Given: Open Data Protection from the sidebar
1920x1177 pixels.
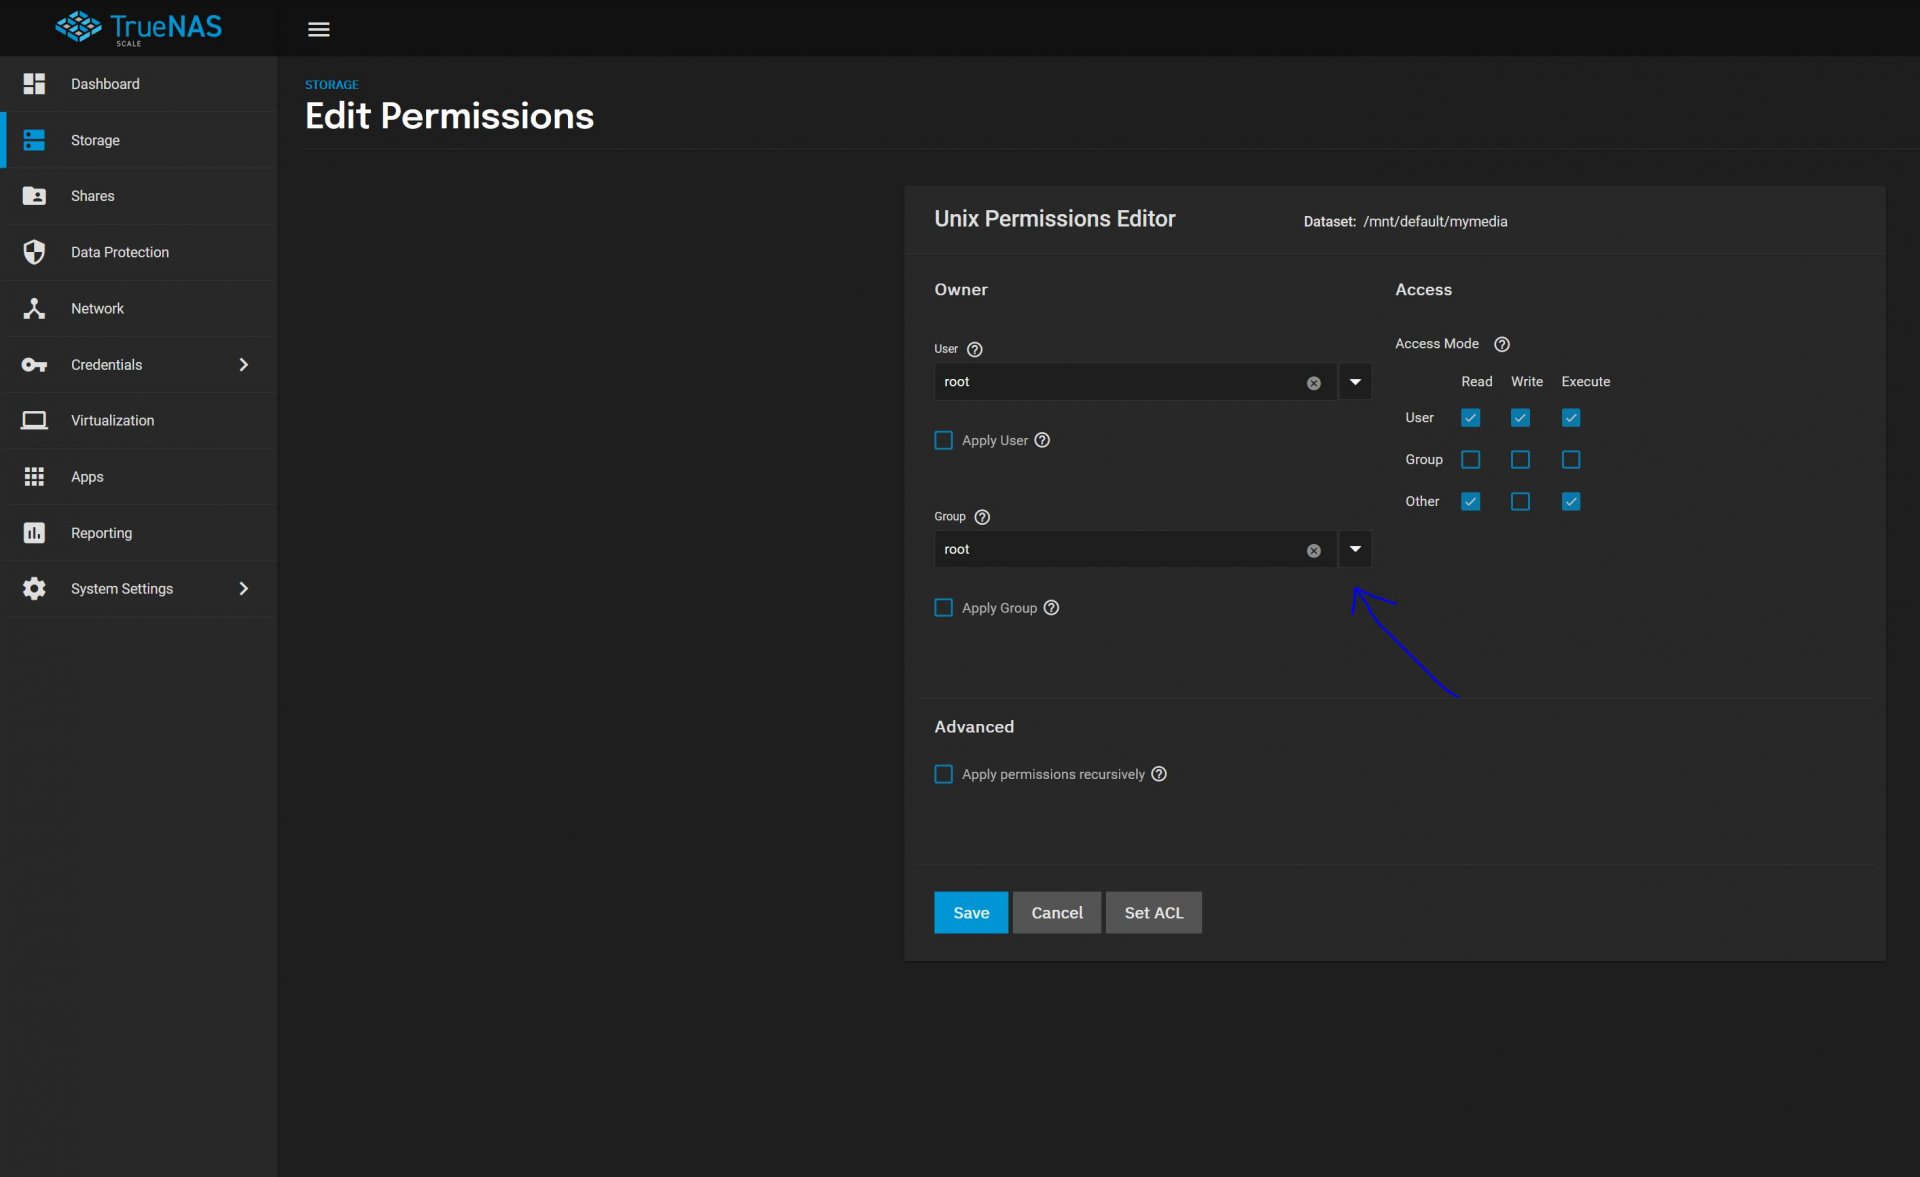Looking at the screenshot, I should coord(119,252).
